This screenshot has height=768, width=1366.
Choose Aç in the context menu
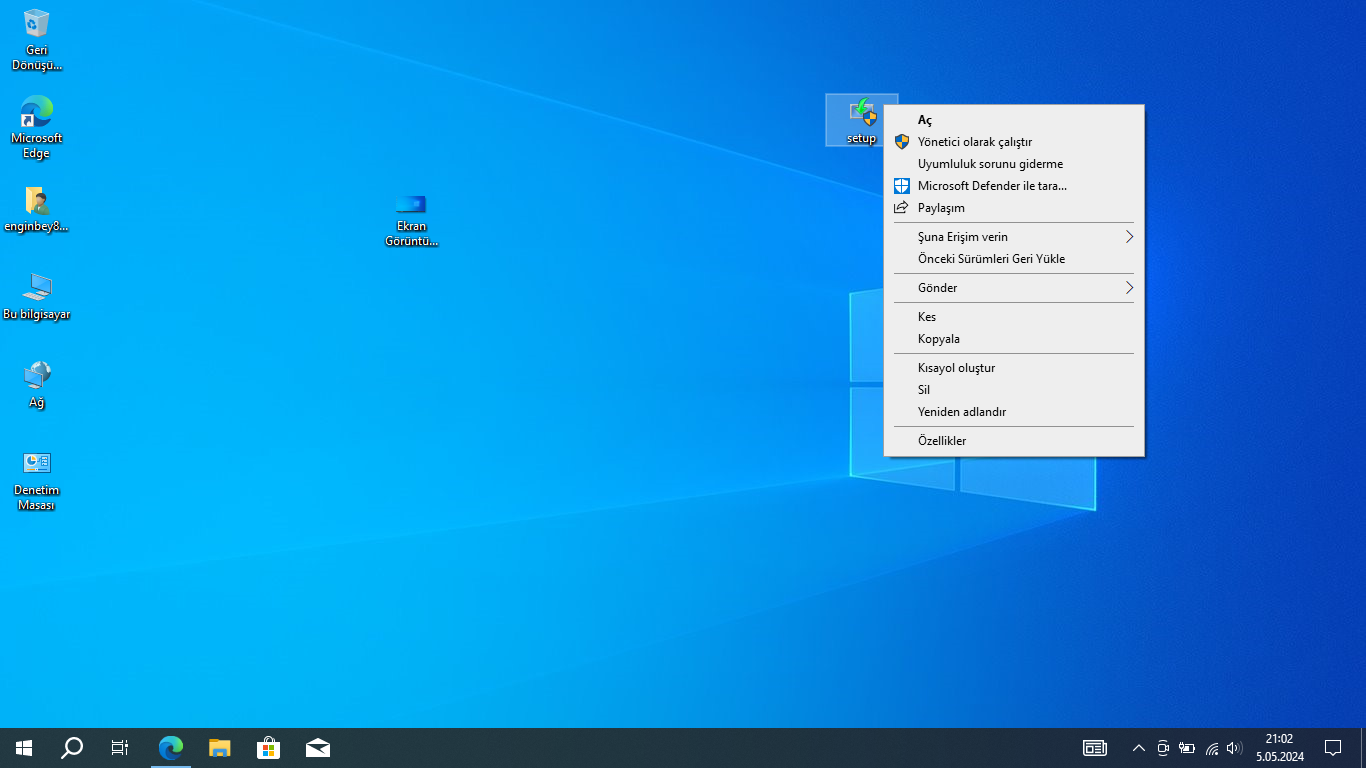click(1014, 120)
